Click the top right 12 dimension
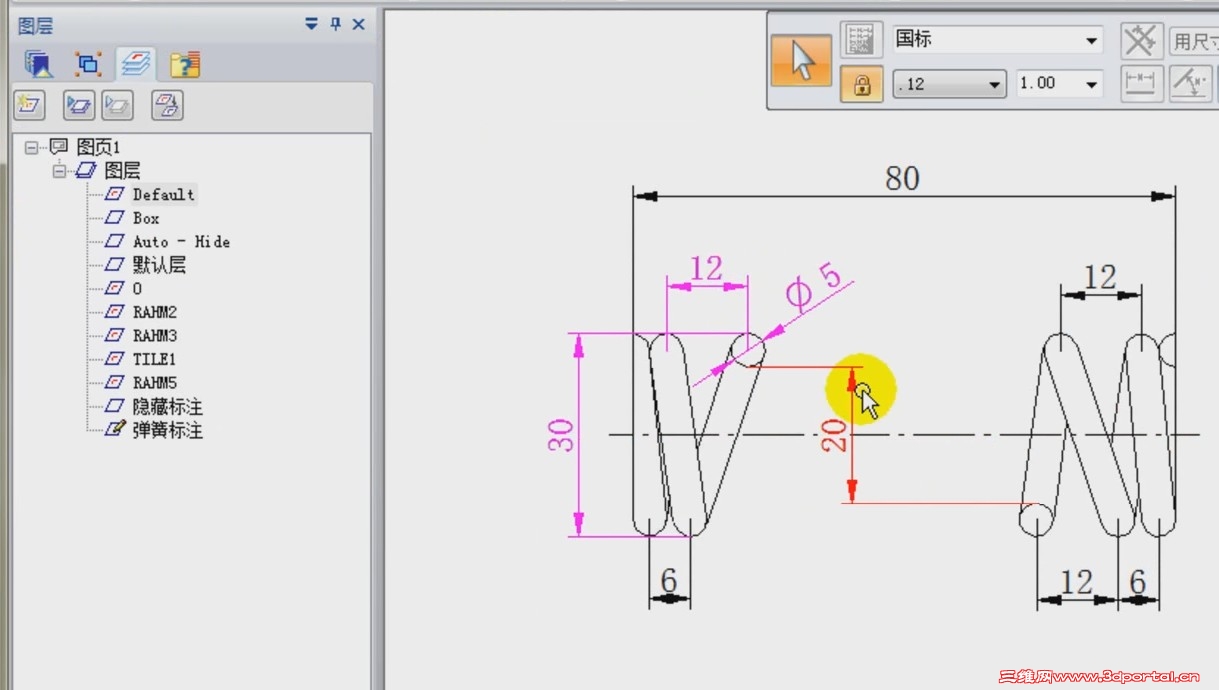The image size is (1219, 690). 1100,277
